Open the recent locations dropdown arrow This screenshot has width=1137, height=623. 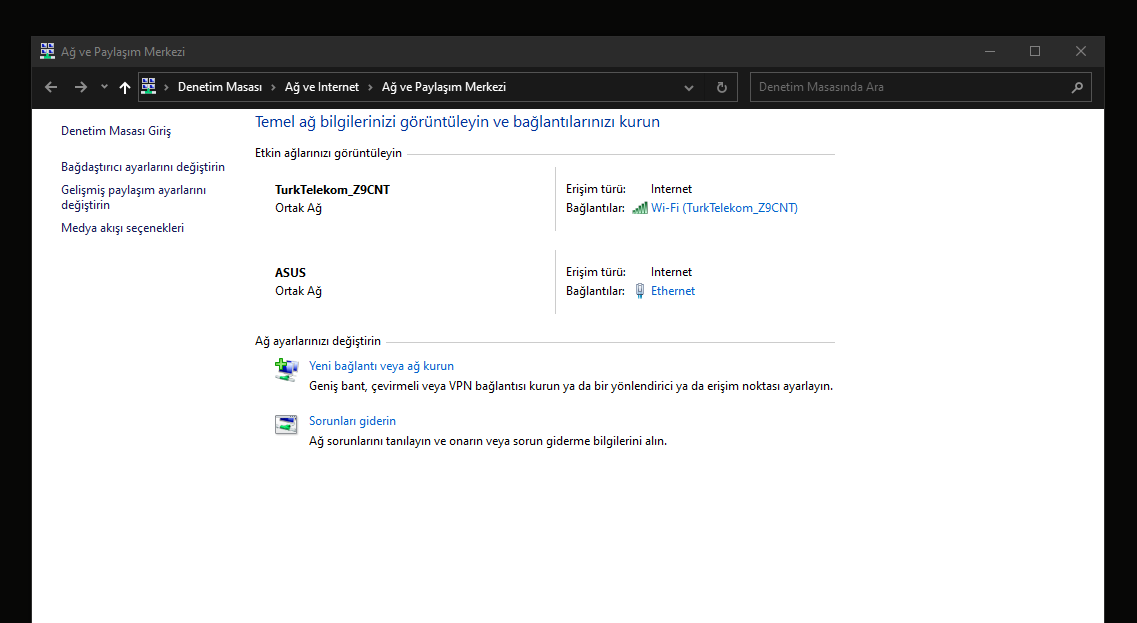pyautogui.click(x=104, y=87)
